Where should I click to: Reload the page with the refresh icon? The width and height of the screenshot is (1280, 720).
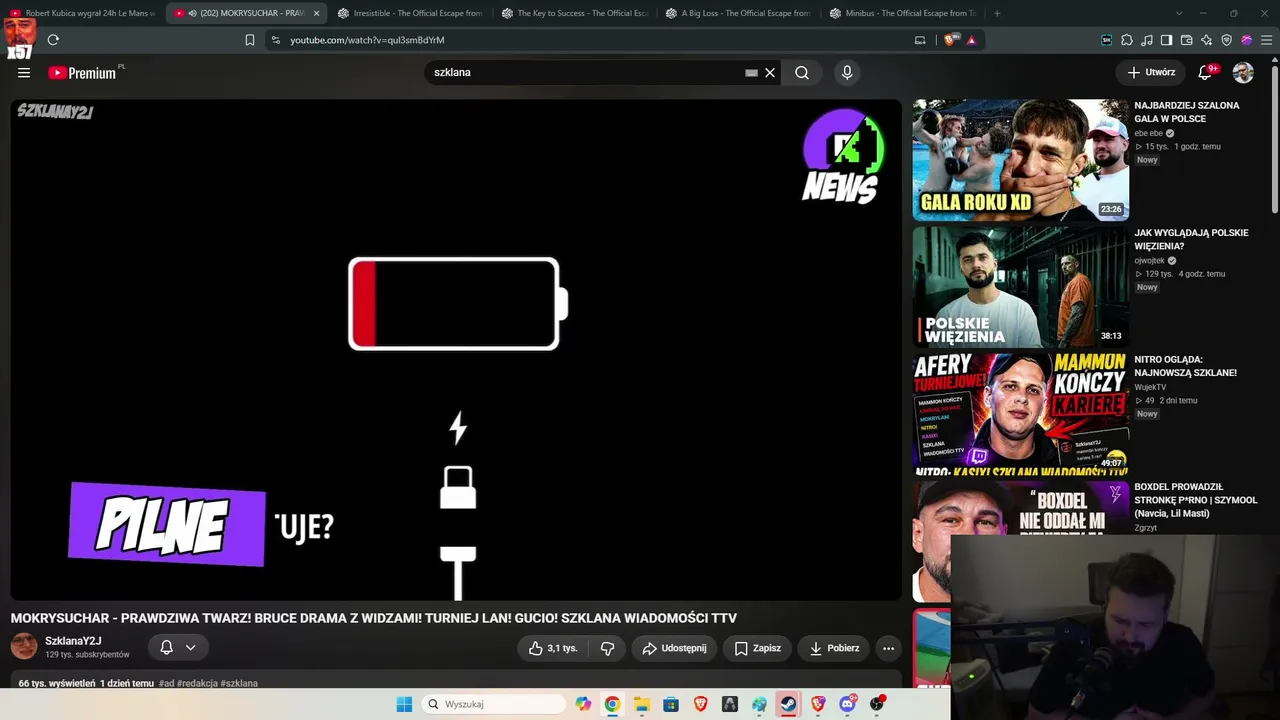point(53,40)
